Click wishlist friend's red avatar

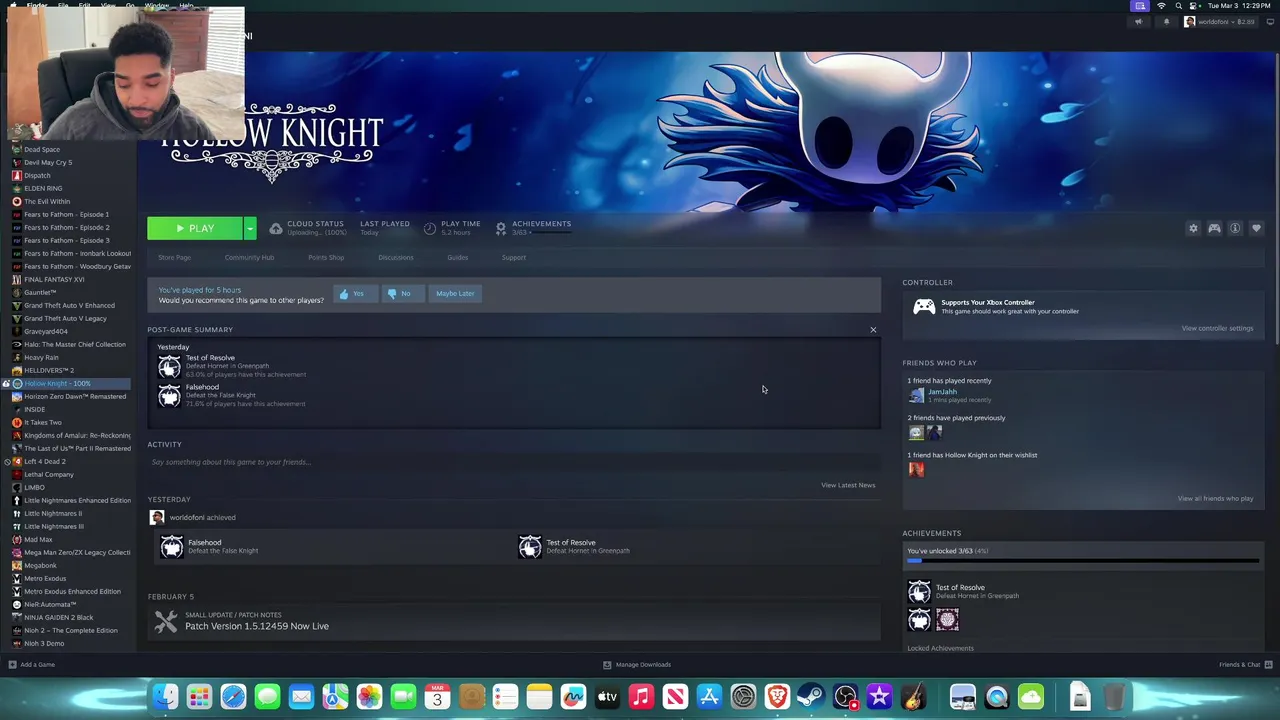(x=916, y=470)
